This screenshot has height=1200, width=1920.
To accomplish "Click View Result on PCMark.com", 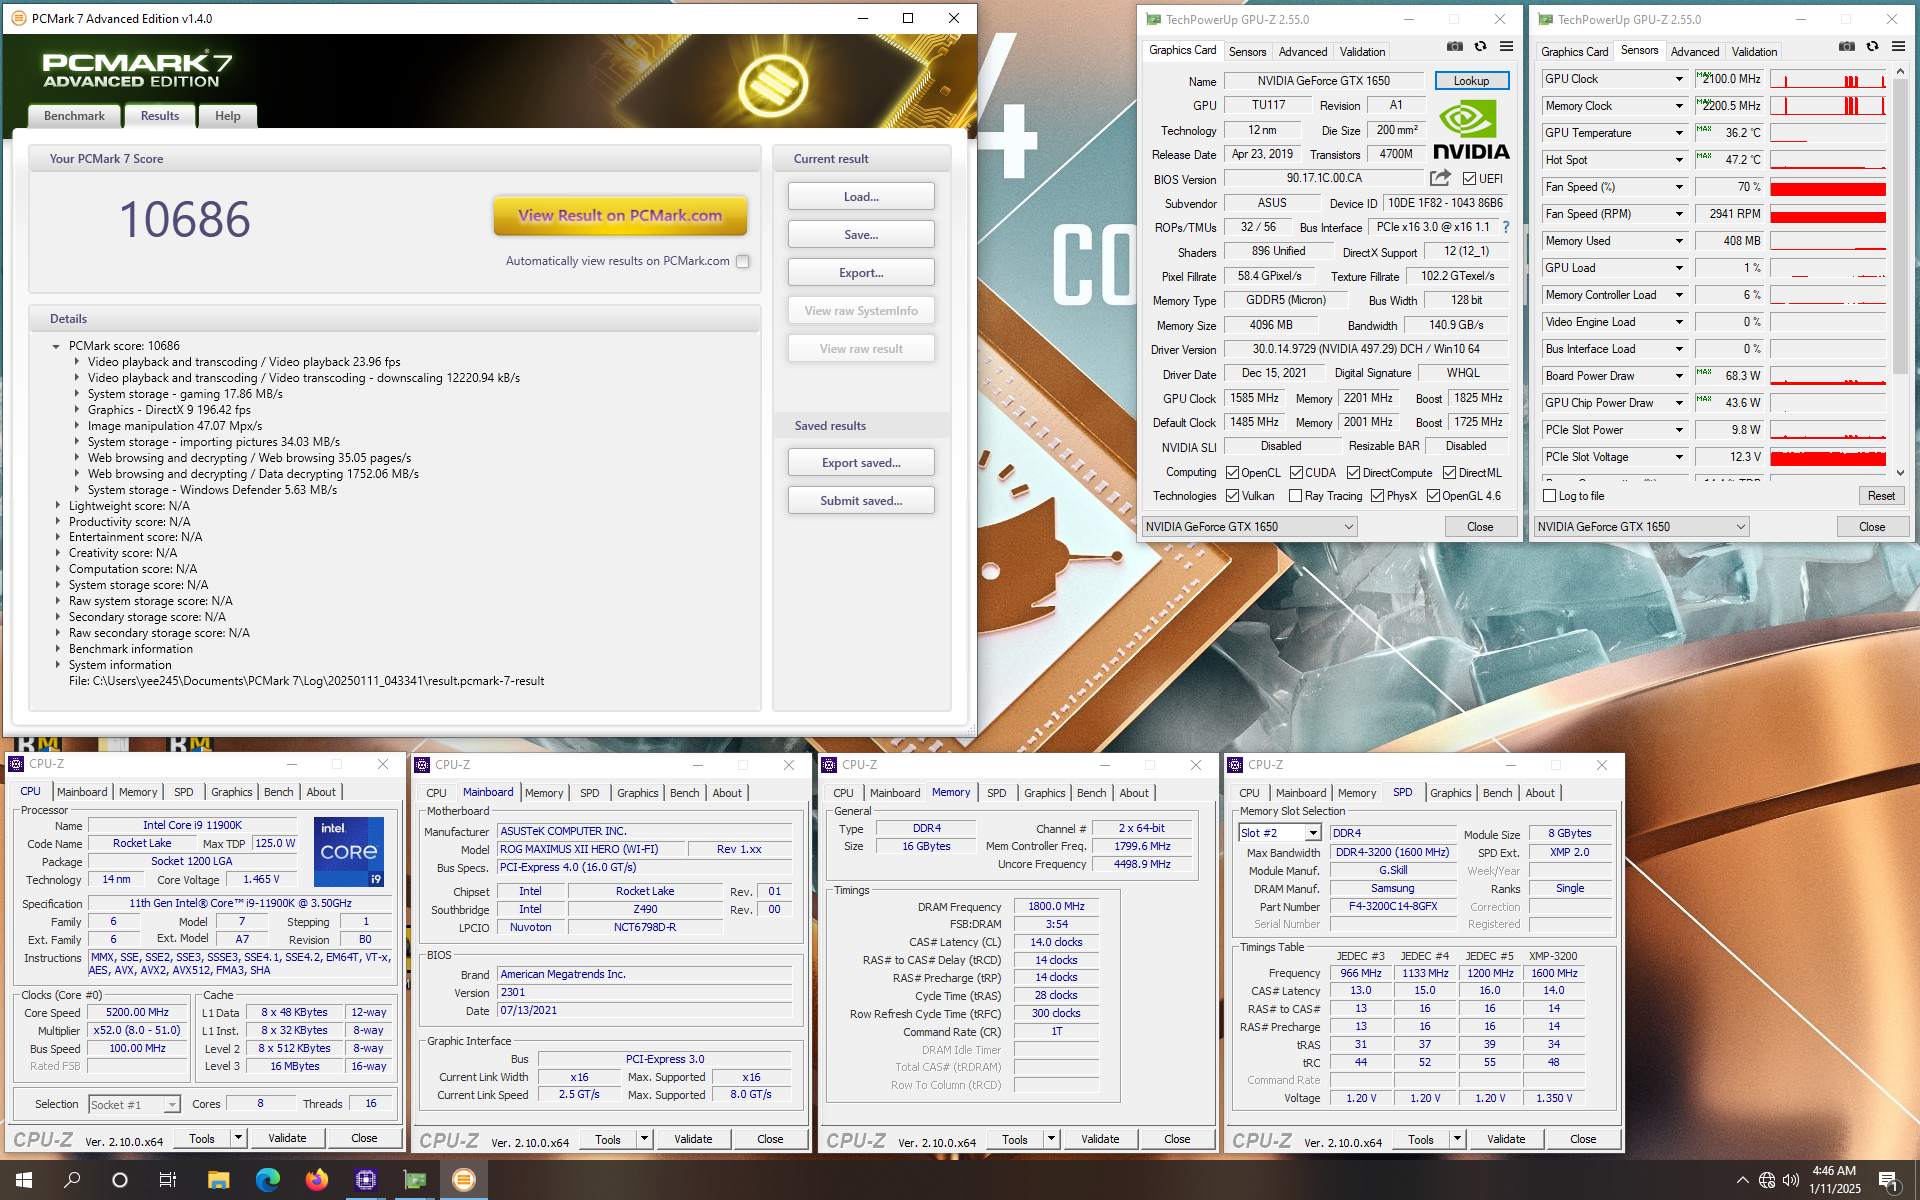I will tap(620, 215).
